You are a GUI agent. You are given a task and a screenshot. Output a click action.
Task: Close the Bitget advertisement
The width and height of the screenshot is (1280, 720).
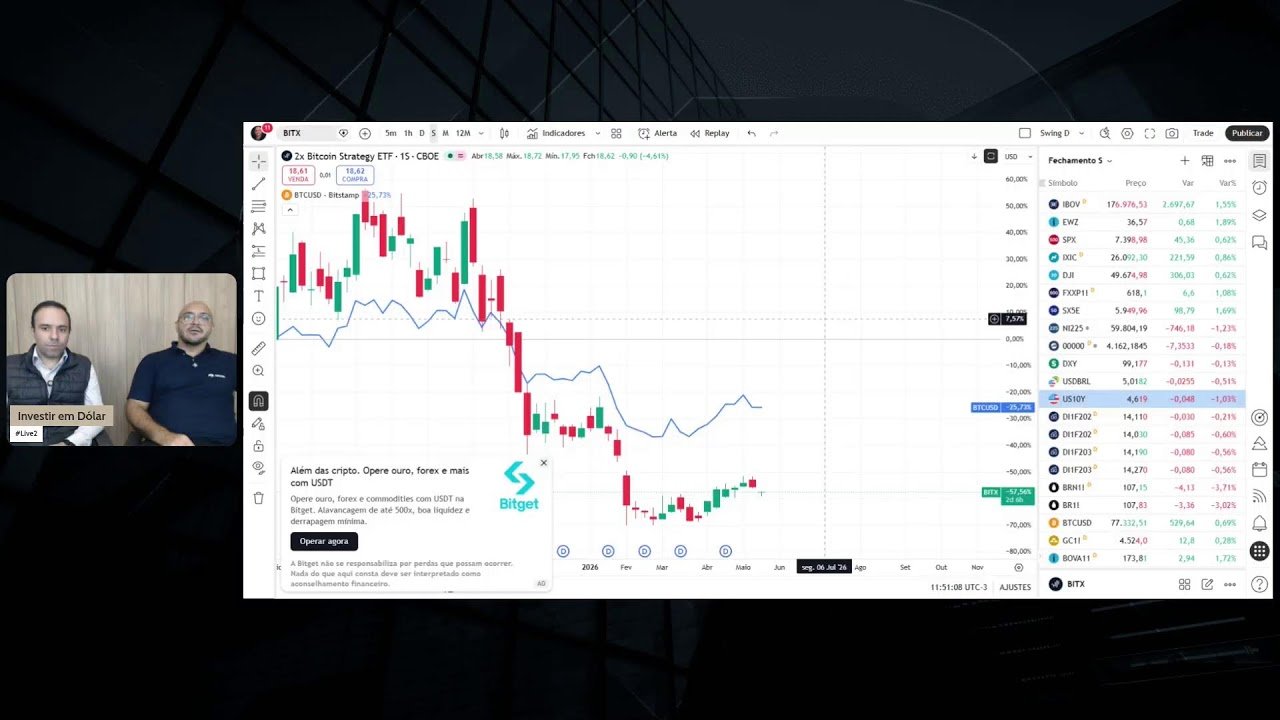(544, 463)
